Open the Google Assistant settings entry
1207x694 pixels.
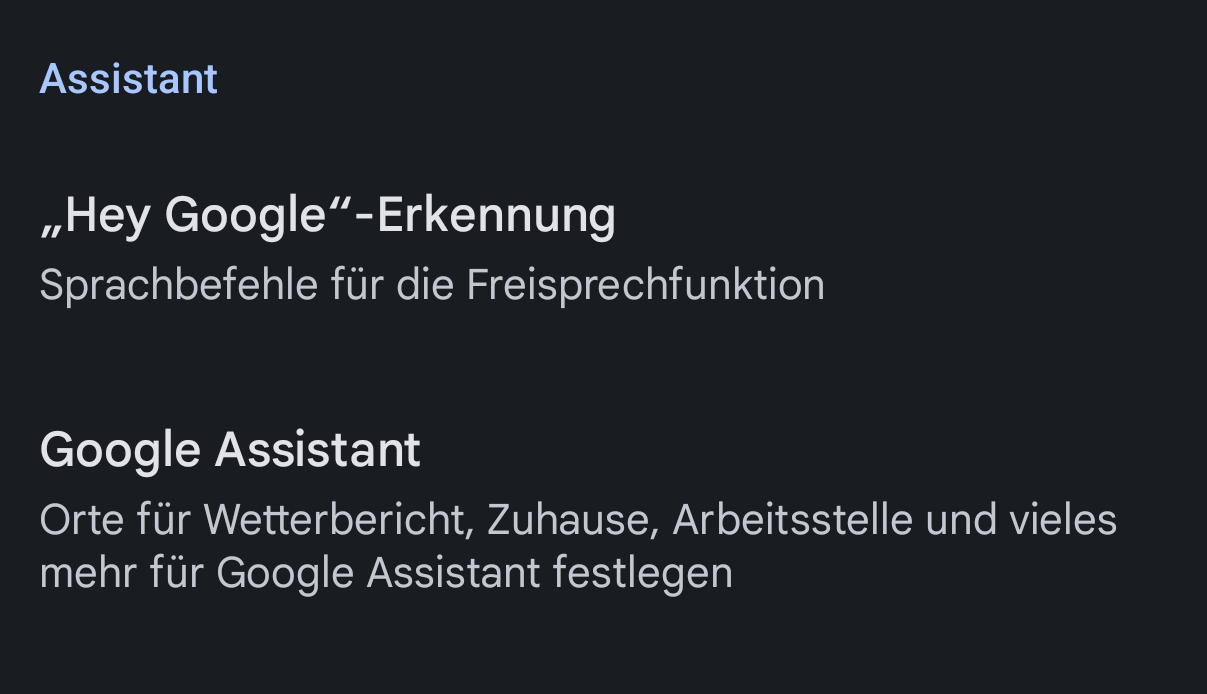tap(230, 450)
